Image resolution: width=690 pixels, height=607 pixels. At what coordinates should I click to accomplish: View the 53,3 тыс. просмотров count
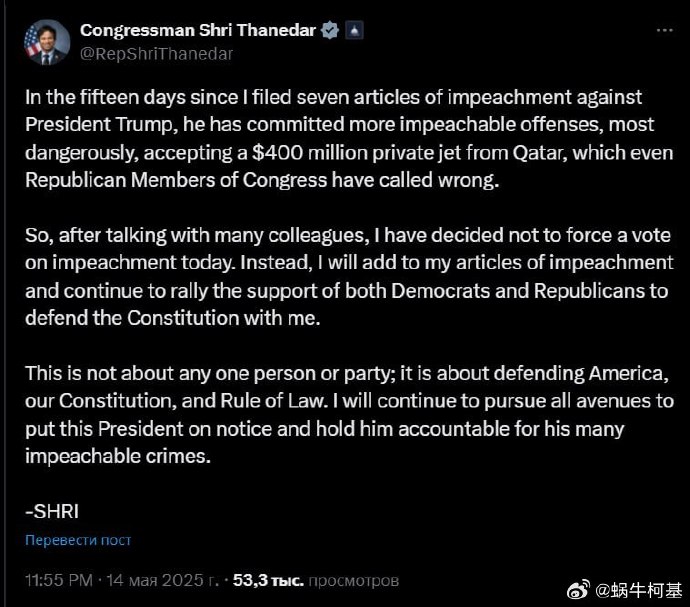[316, 580]
